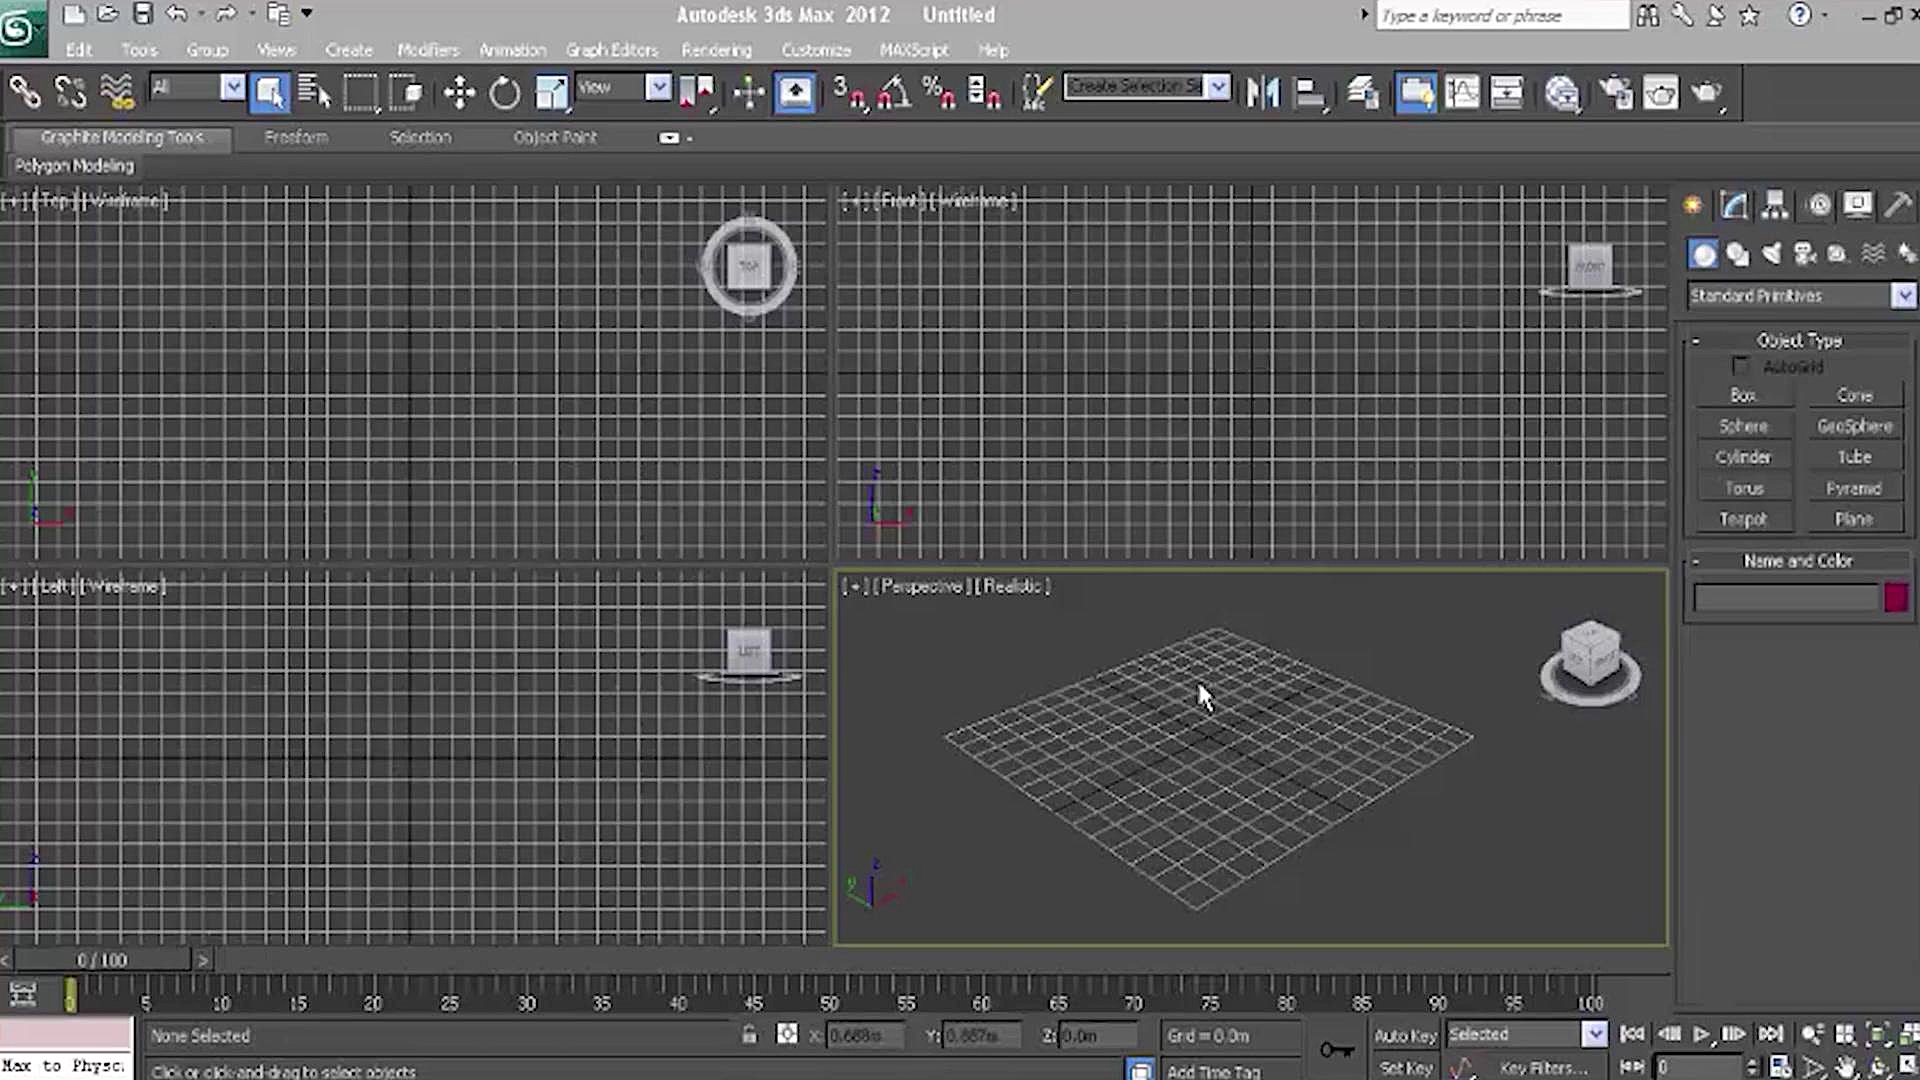Toggle Set Key mode
Screen dimensions: 1920x1080
pos(1404,1068)
